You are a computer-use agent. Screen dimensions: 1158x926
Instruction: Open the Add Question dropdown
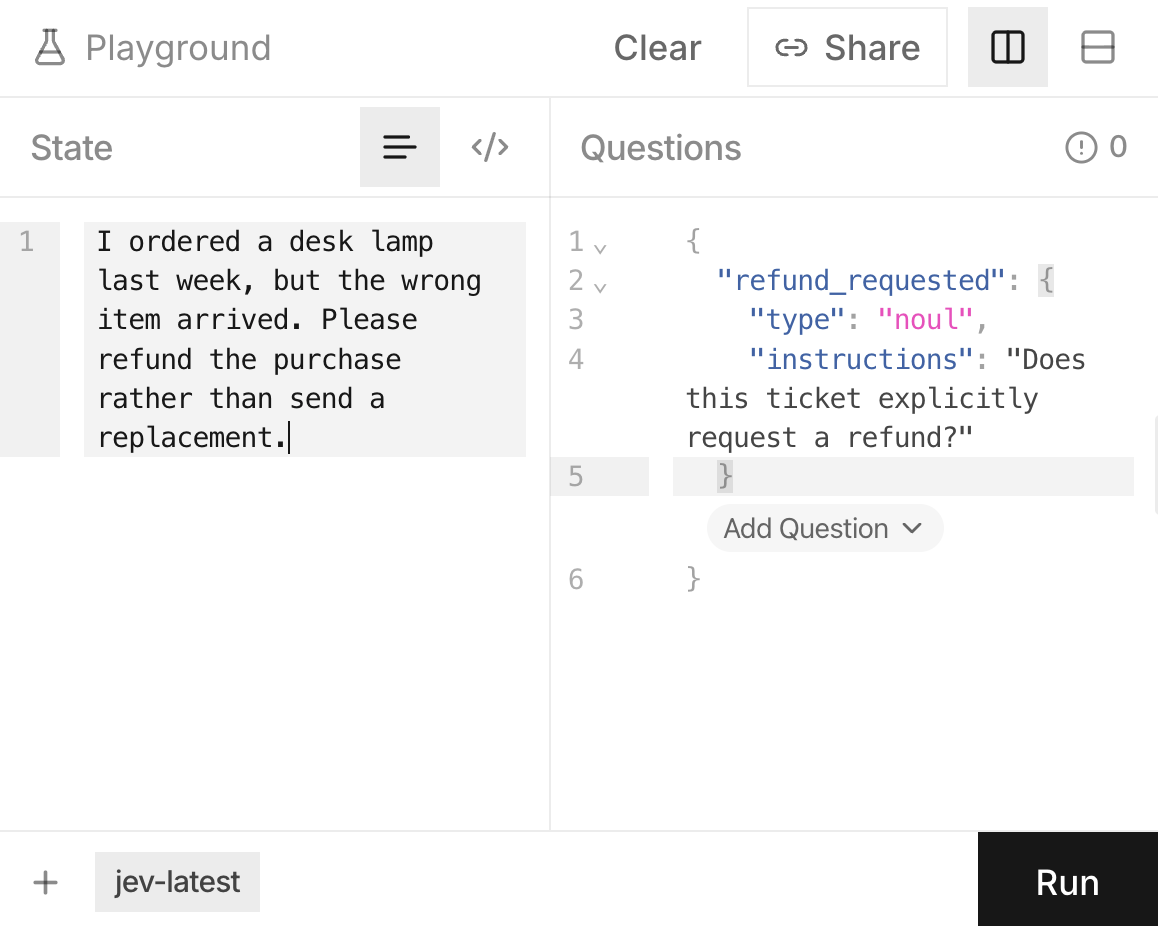(x=825, y=528)
